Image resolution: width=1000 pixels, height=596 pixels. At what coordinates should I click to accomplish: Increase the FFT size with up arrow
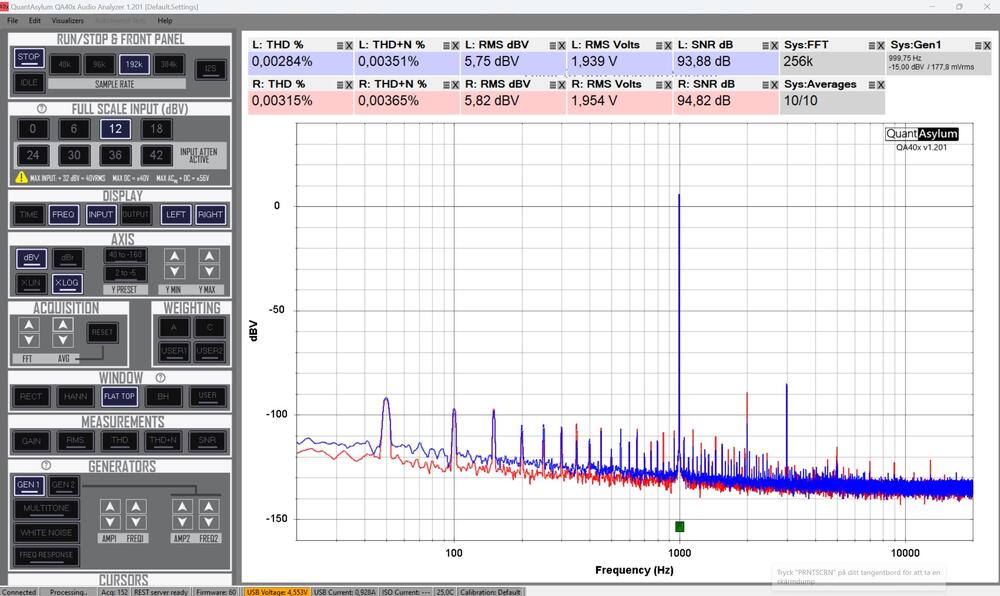pyautogui.click(x=30, y=325)
